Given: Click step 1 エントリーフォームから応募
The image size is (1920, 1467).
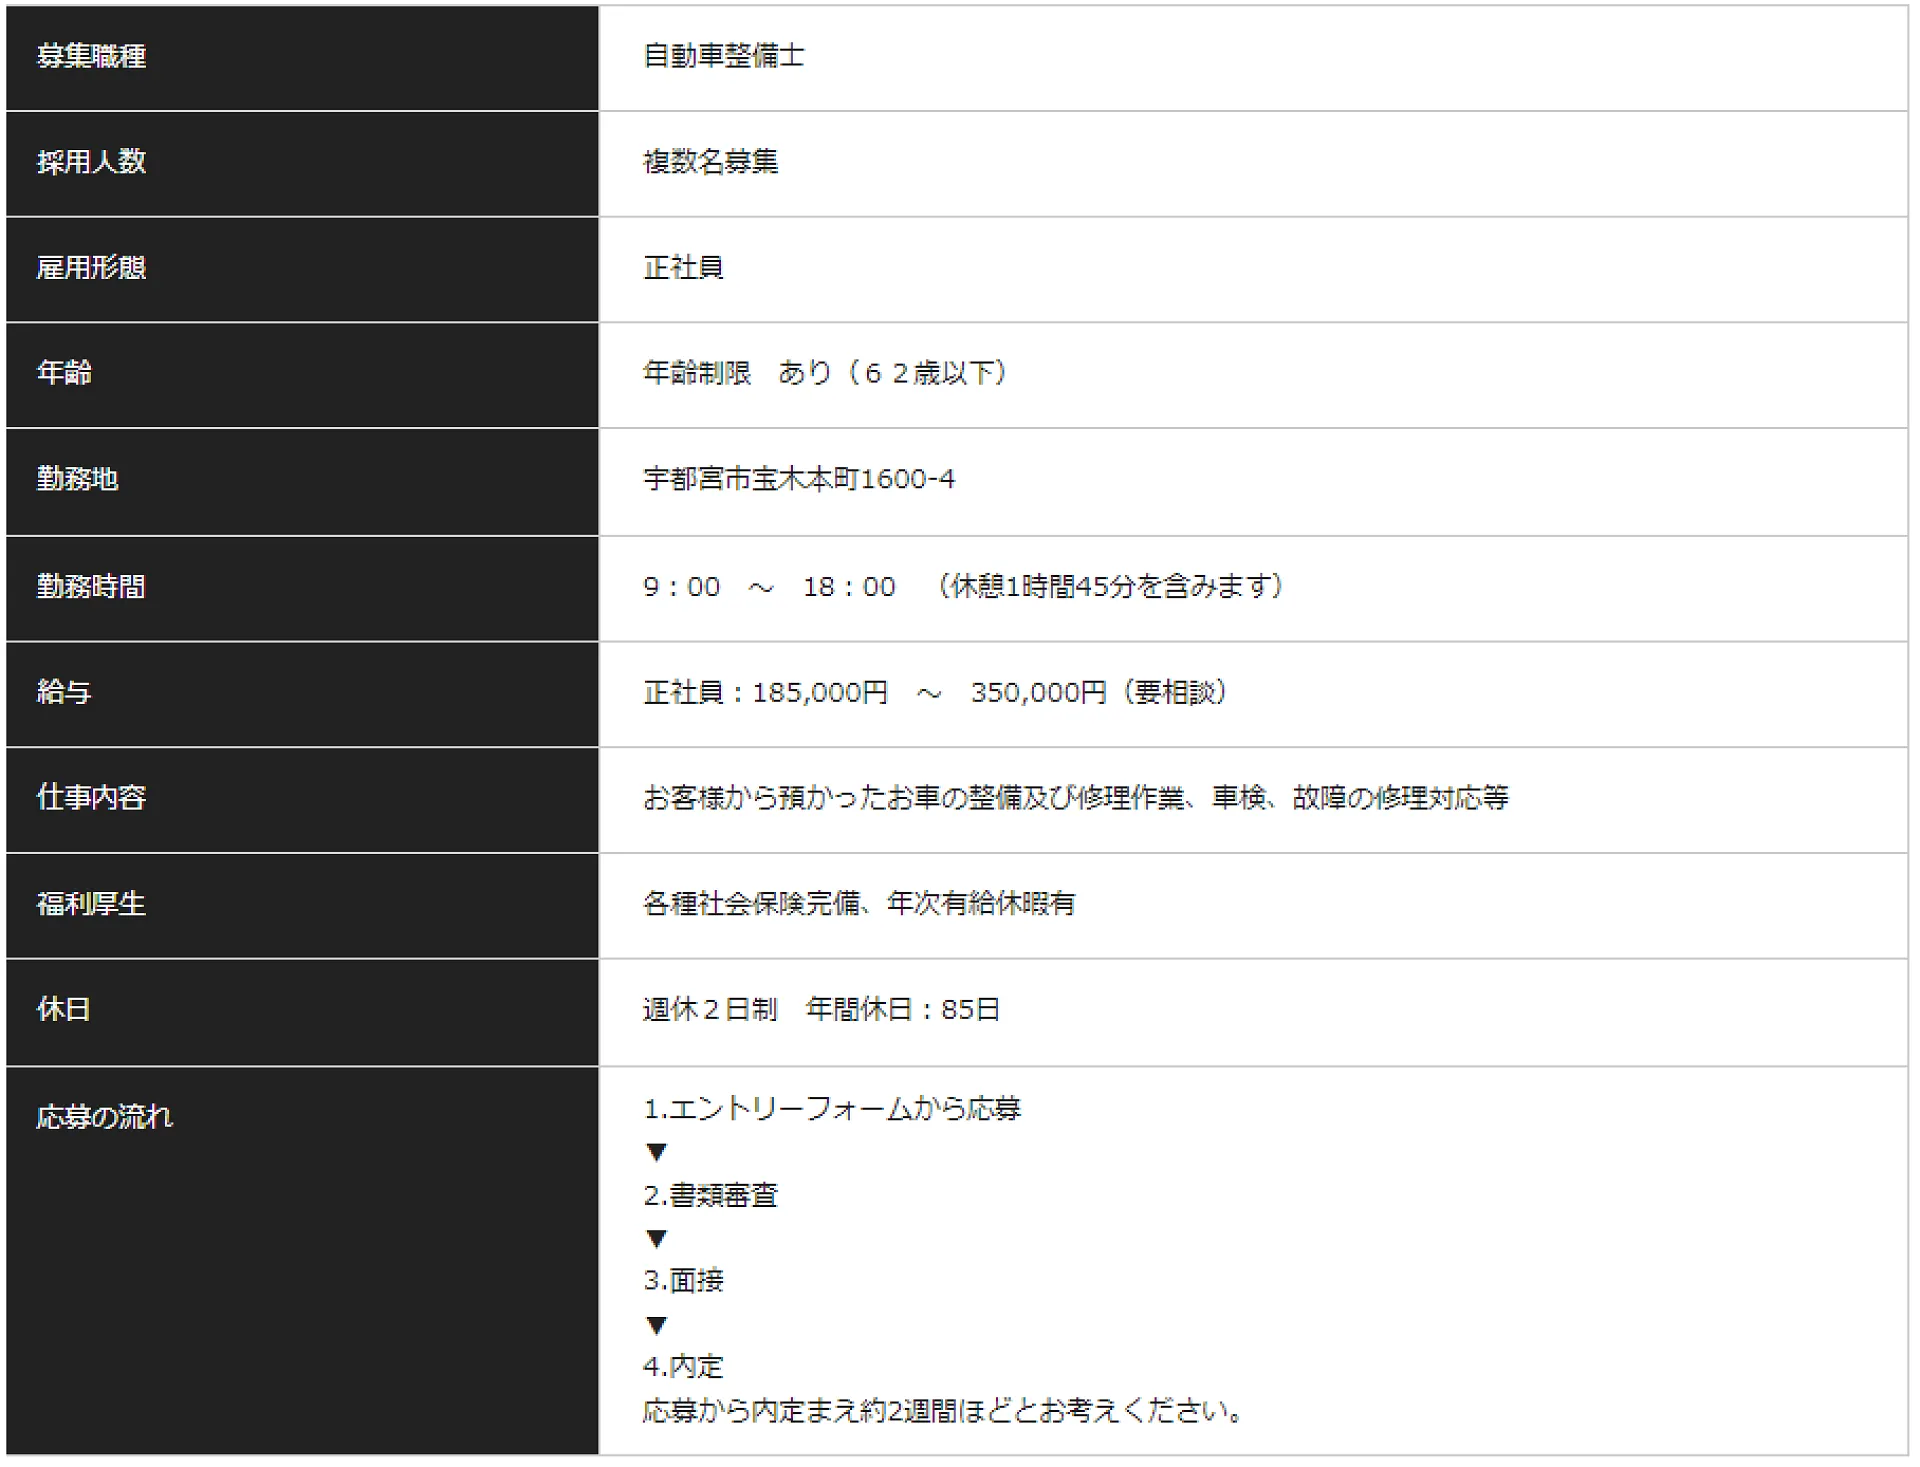Looking at the screenshot, I should [832, 1109].
